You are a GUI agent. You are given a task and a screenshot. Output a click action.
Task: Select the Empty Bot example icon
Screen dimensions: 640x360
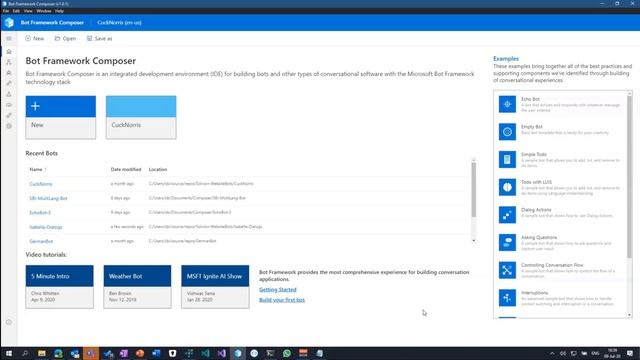507,132
